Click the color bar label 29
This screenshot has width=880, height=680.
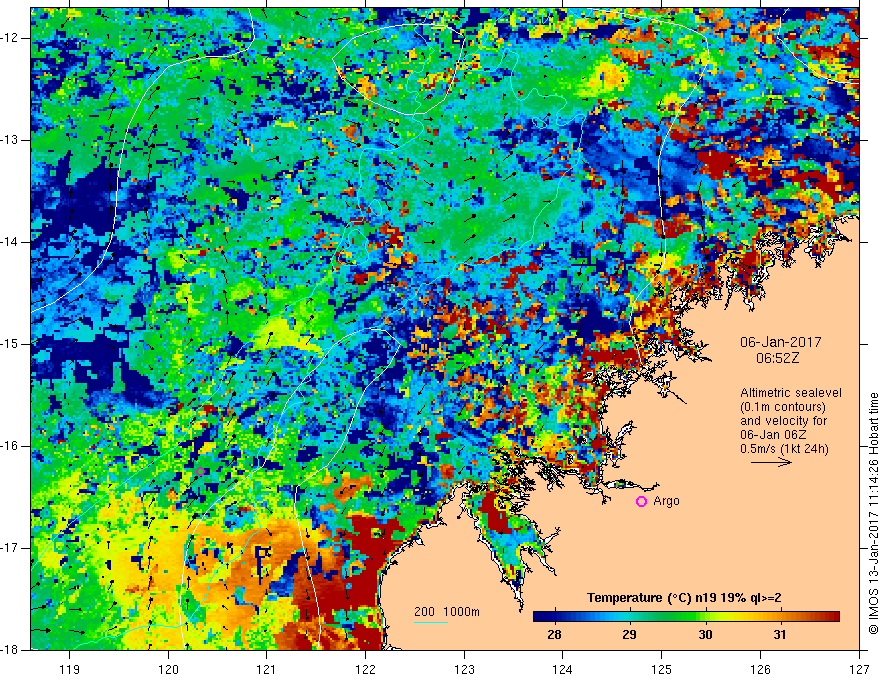pyautogui.click(x=629, y=635)
